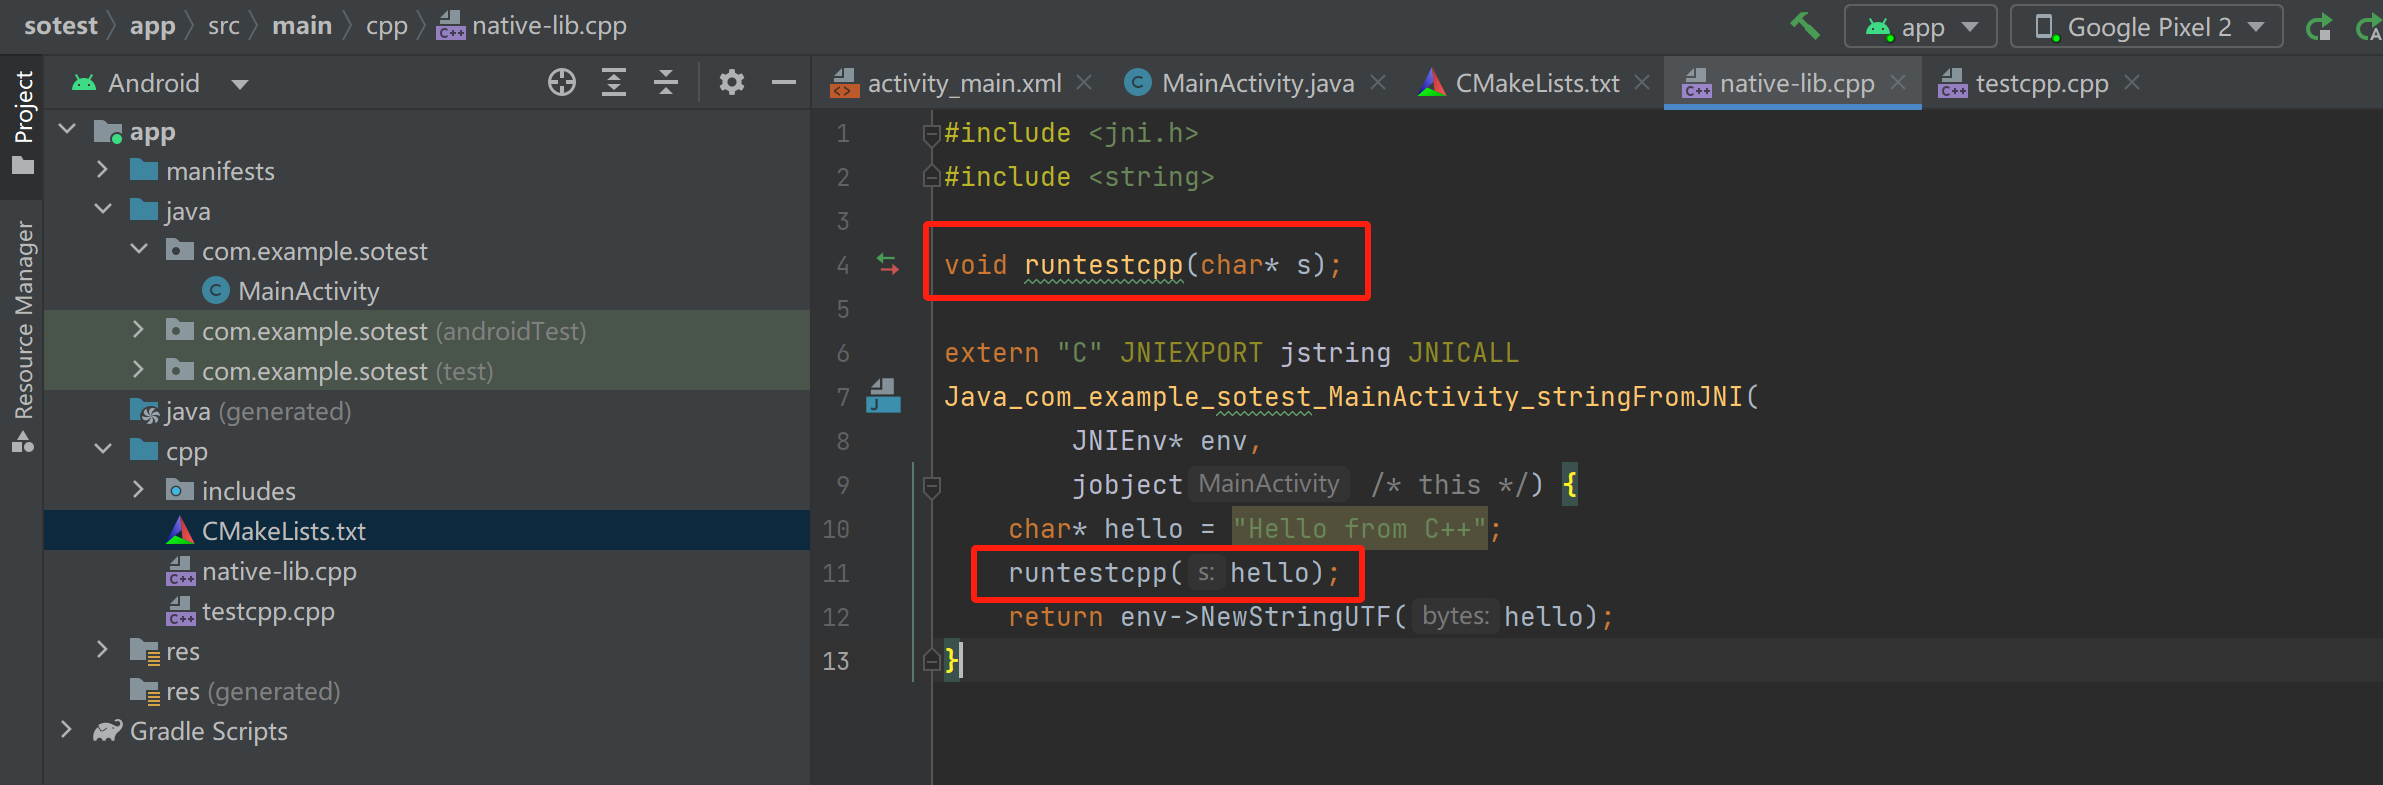The height and width of the screenshot is (785, 2383).
Task: Open the Resource Manager side tab
Action: click(x=22, y=335)
